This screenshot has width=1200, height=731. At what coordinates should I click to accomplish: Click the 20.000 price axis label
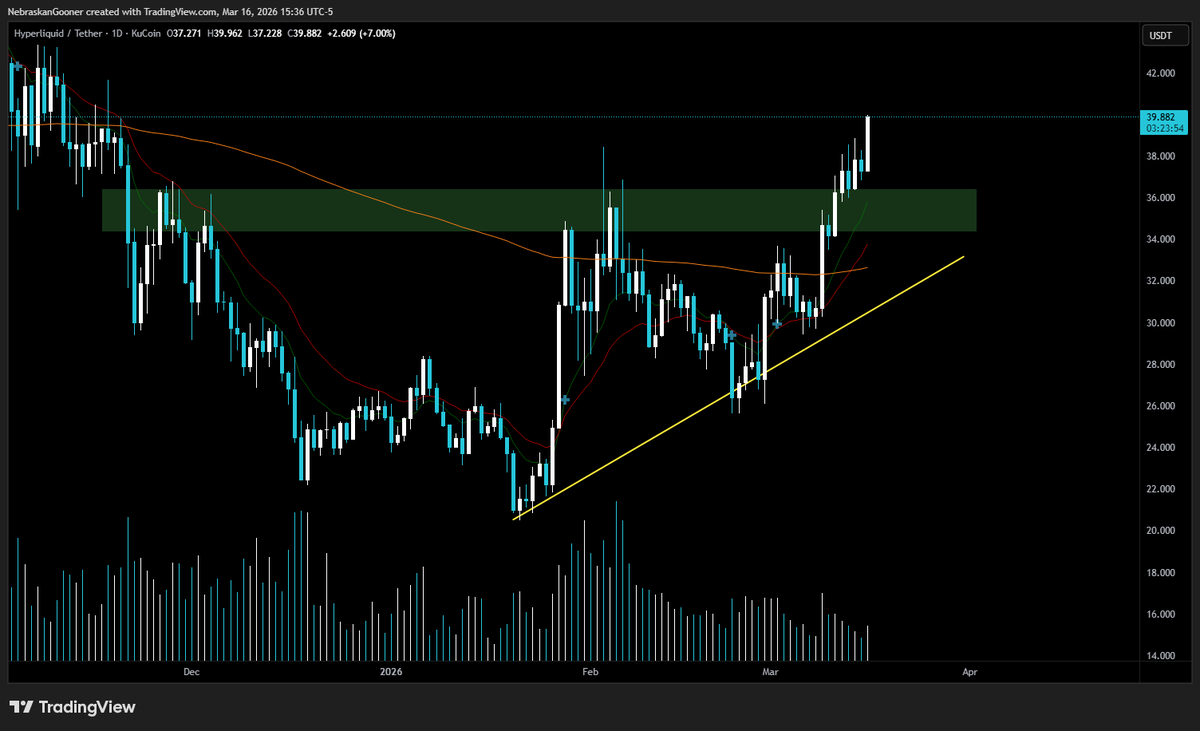click(1161, 531)
